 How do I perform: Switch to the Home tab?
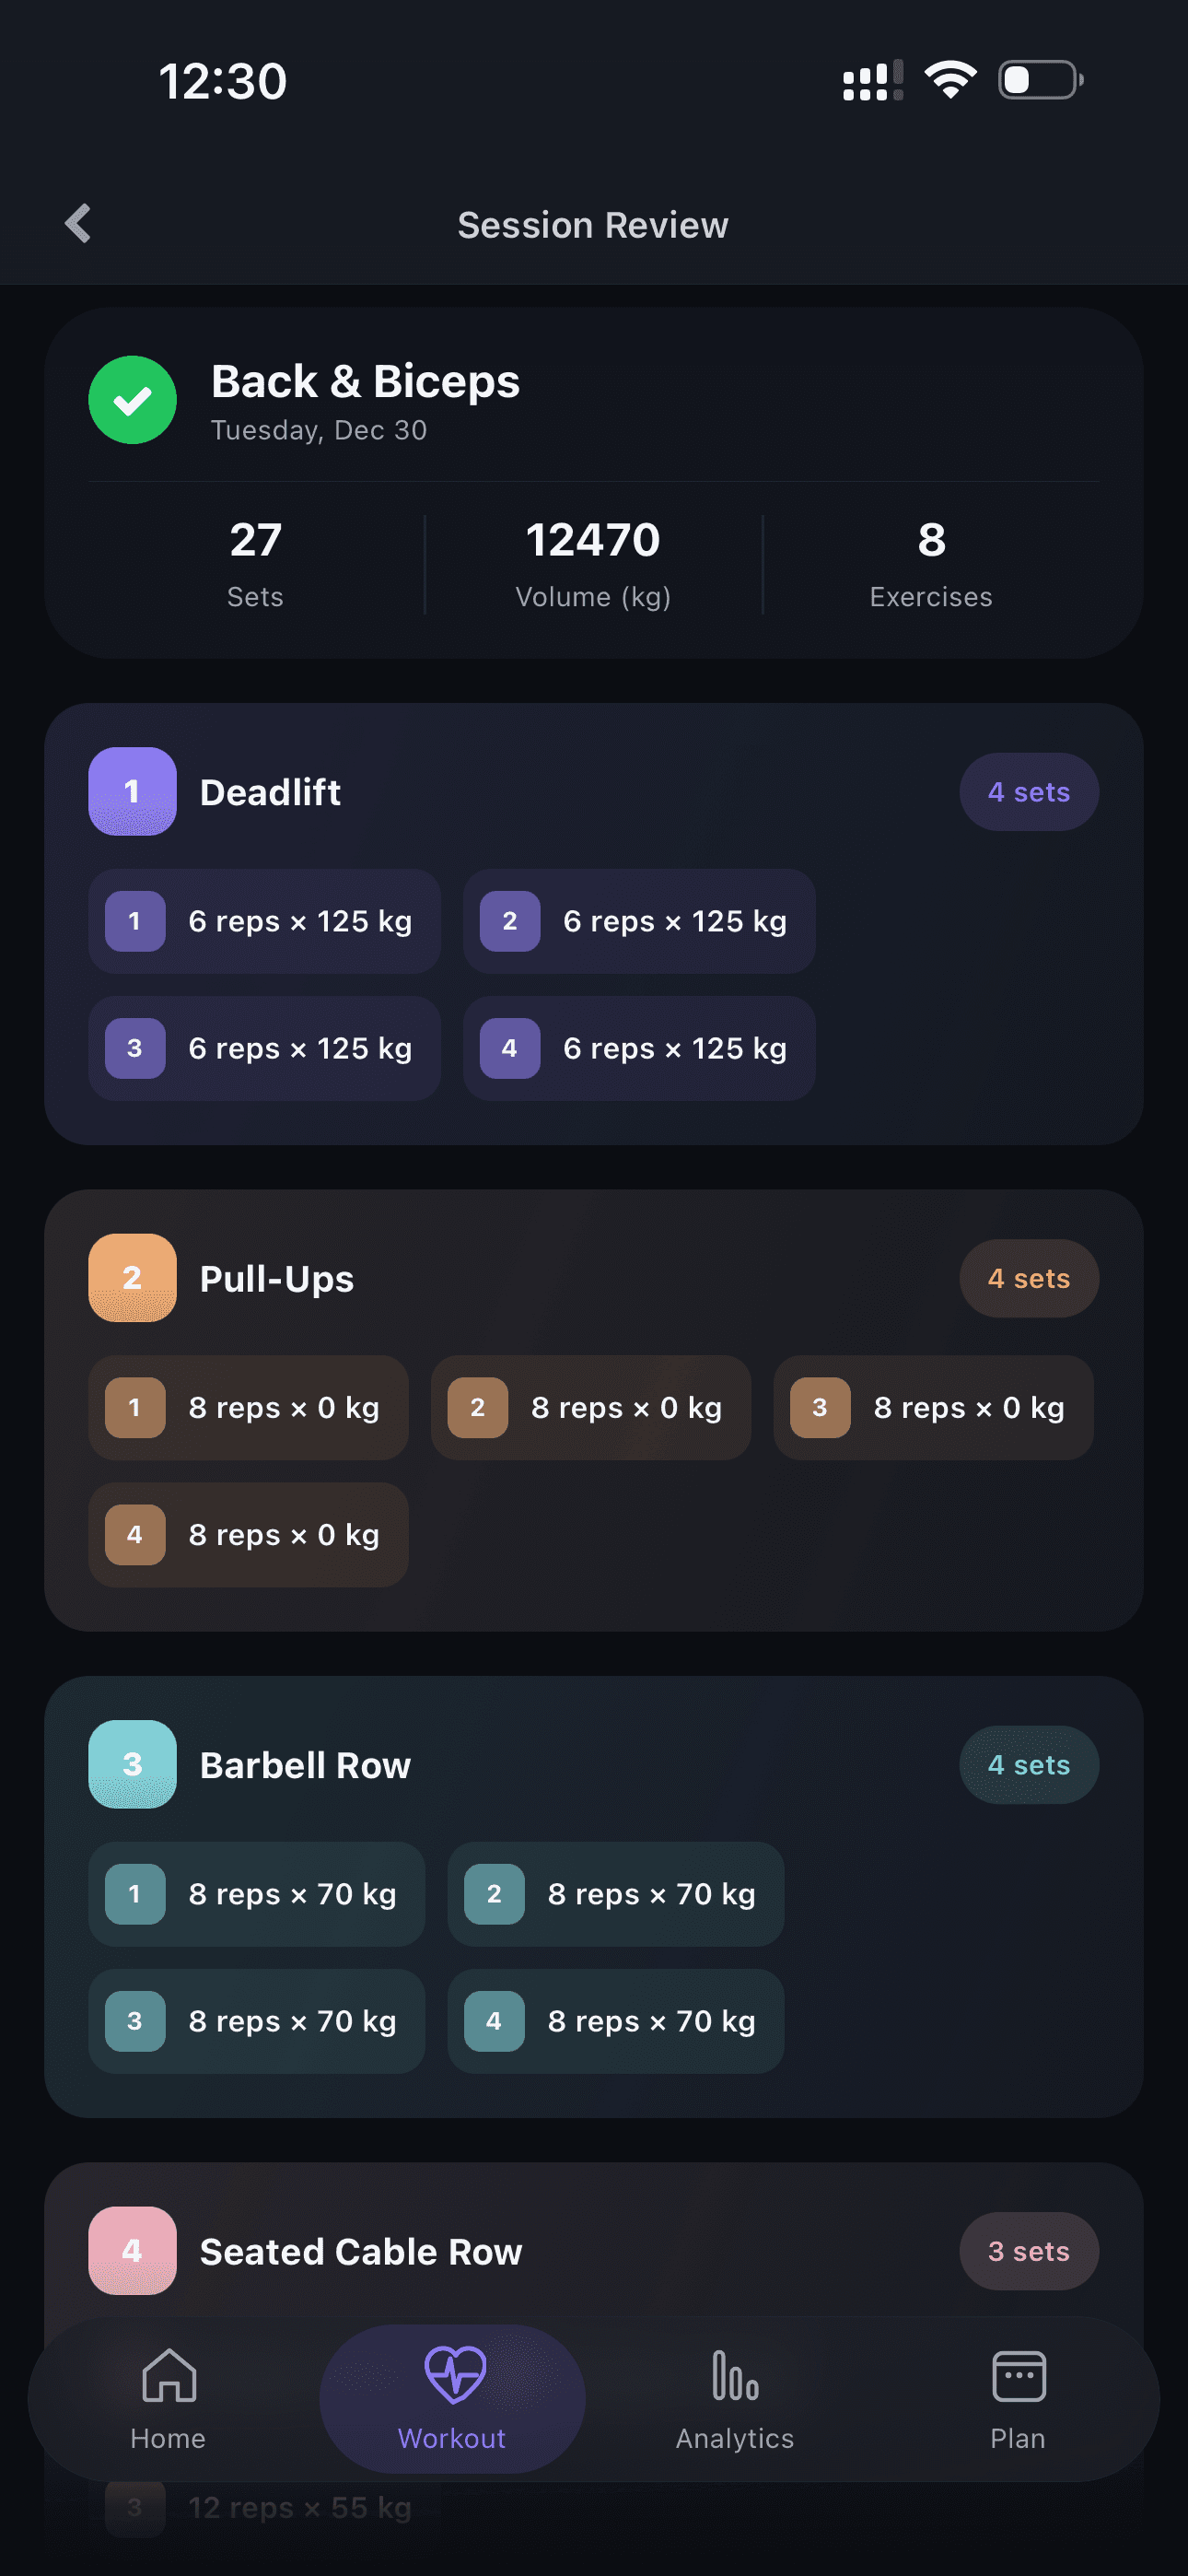click(x=167, y=2400)
